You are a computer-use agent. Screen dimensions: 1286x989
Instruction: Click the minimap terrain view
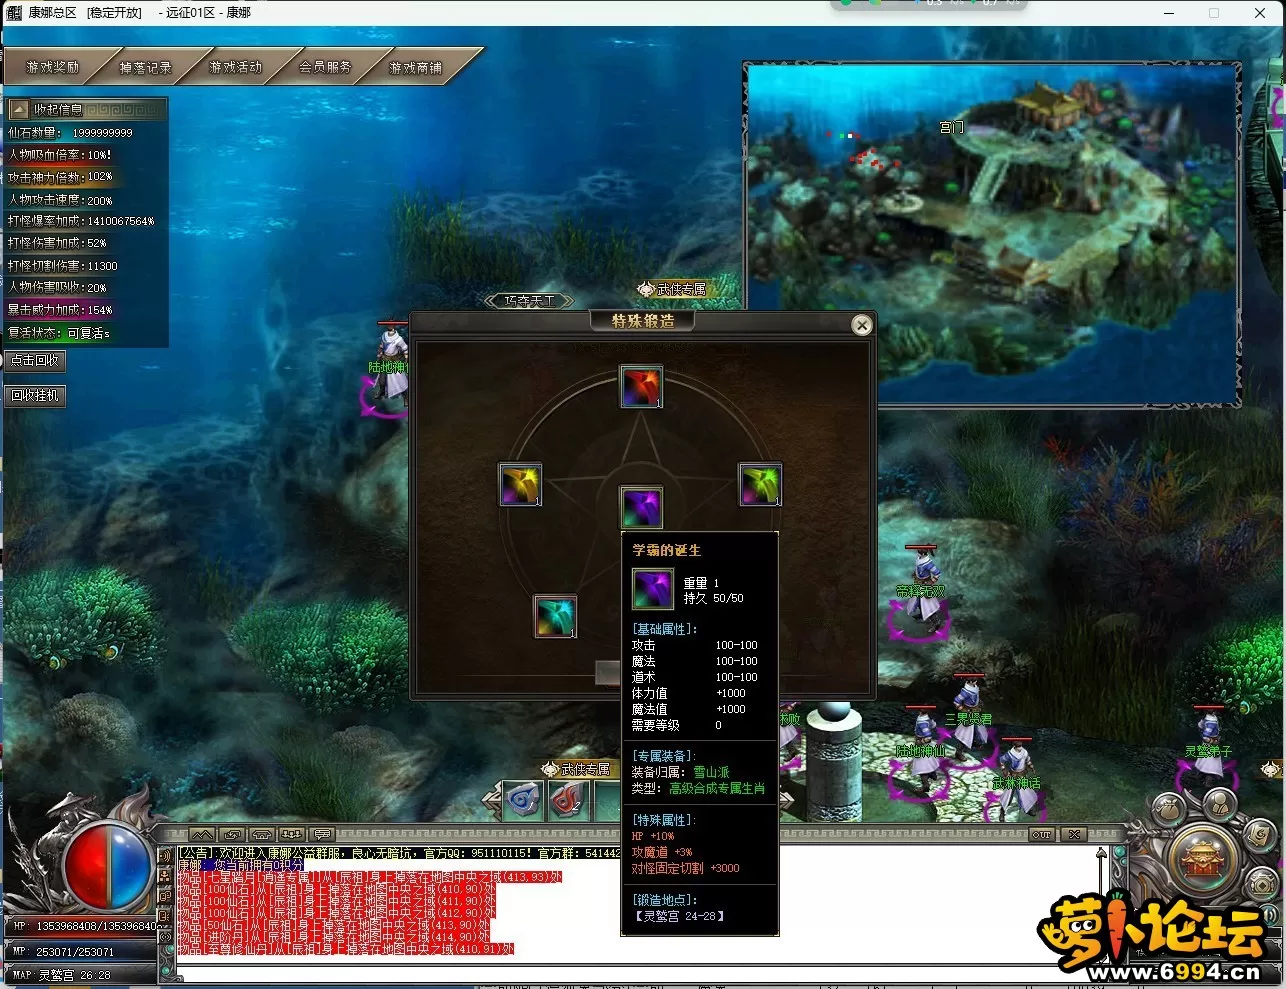[x=992, y=235]
